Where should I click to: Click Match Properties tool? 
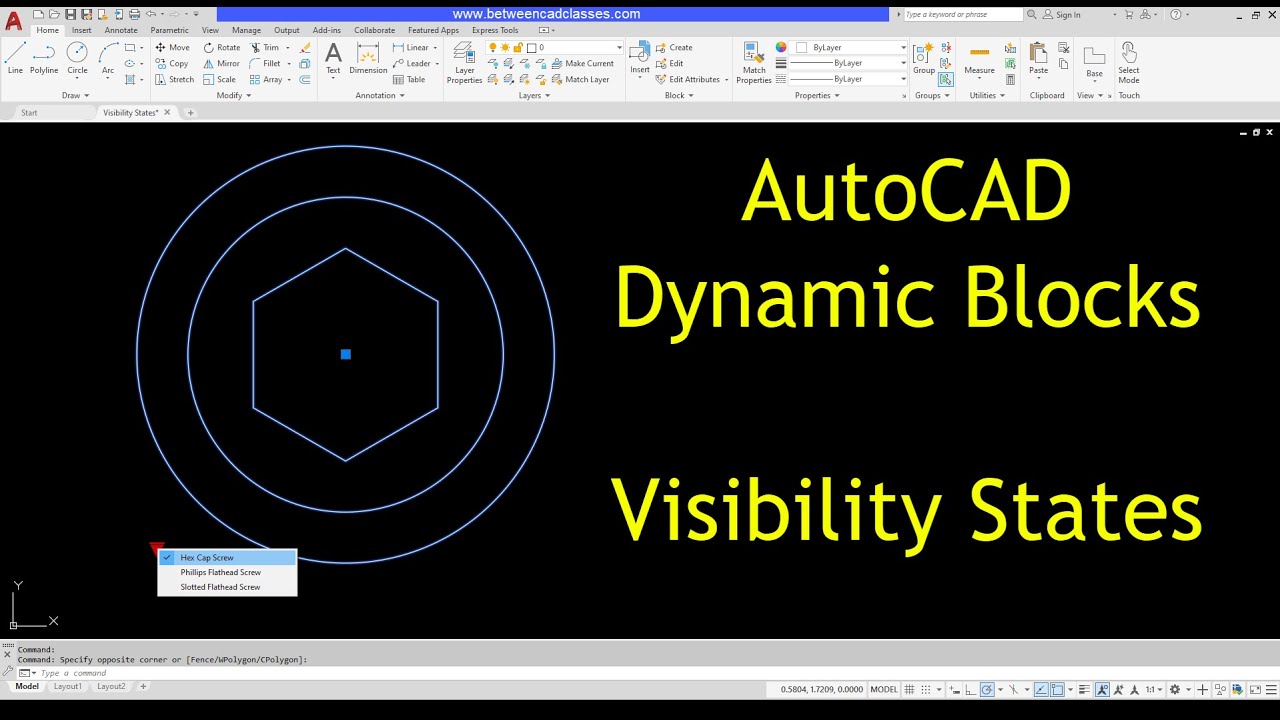pyautogui.click(x=754, y=63)
